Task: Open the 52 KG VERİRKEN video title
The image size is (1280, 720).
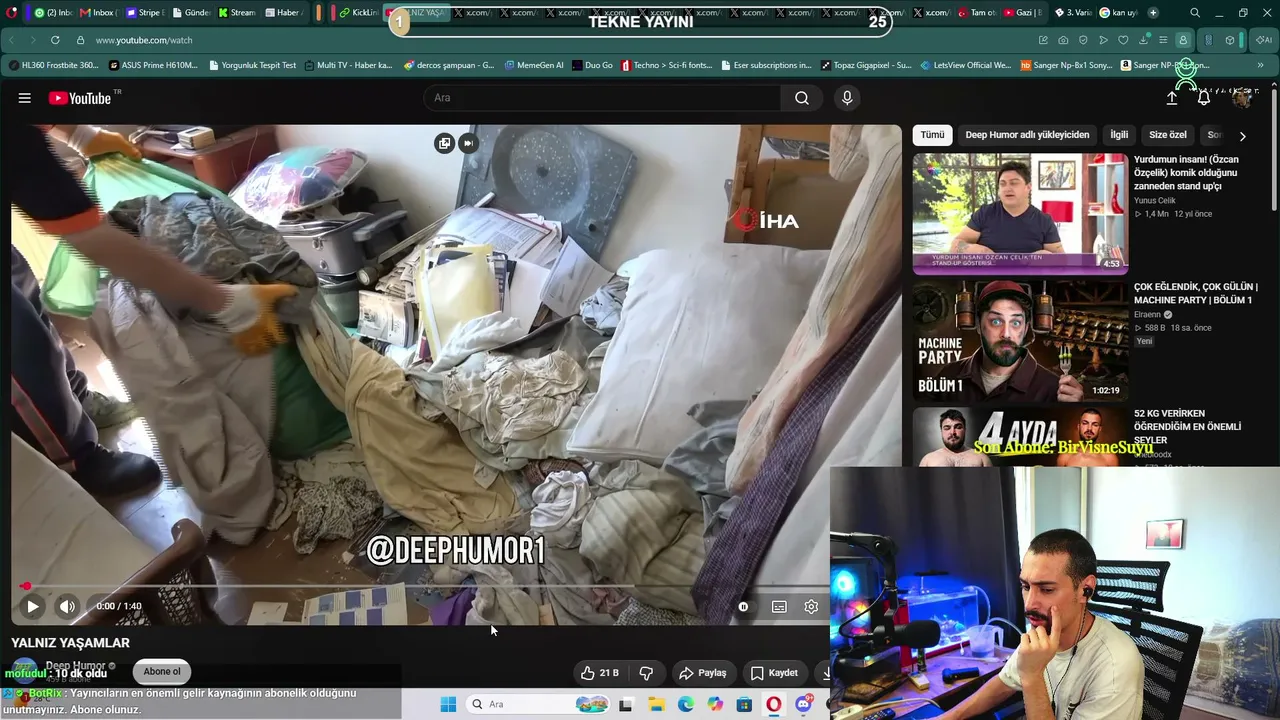Action: click(x=1187, y=426)
